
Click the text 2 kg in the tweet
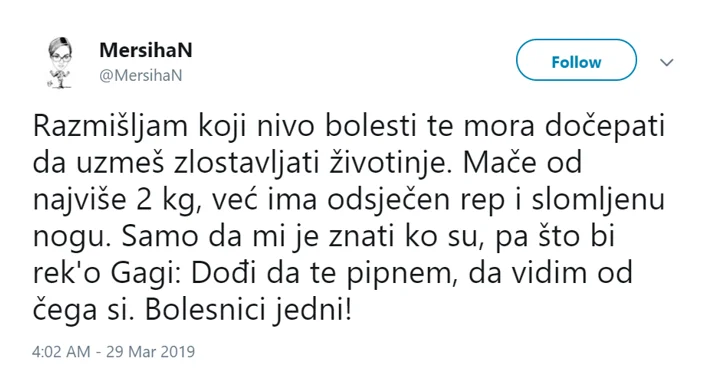click(x=168, y=201)
